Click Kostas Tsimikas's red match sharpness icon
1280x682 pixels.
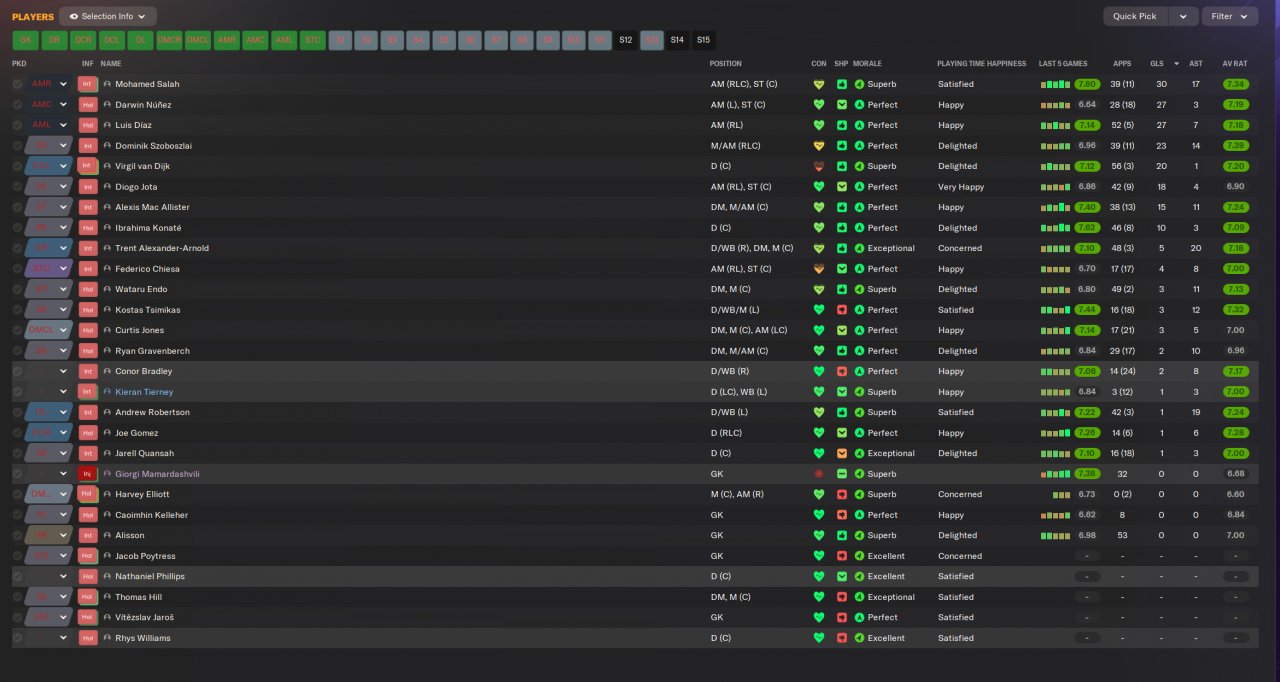(842, 310)
